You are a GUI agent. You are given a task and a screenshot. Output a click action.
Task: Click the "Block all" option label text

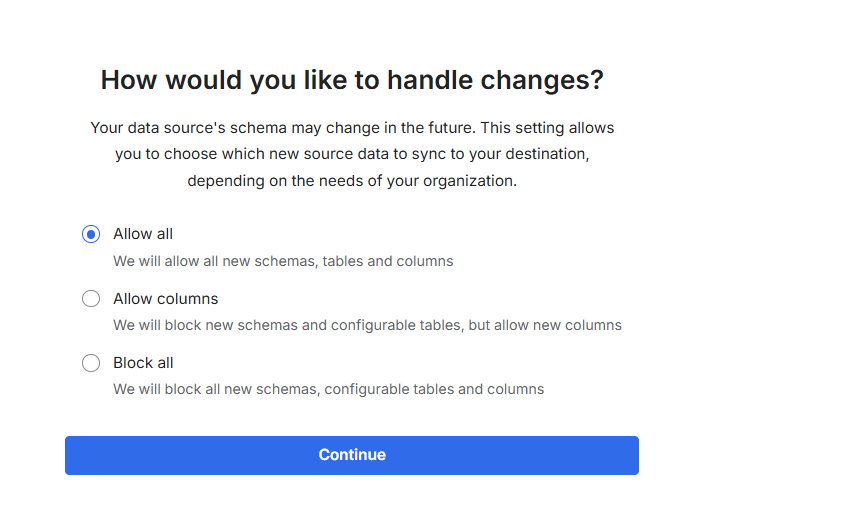tap(143, 363)
